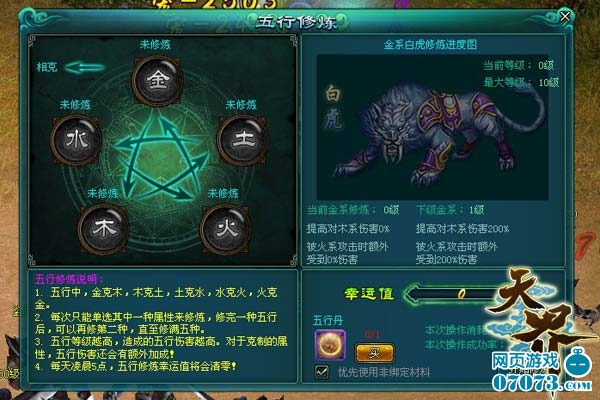This screenshot has height=400, width=600.
Task: Select the 木 (Wood) element orb
Action: coord(104,229)
